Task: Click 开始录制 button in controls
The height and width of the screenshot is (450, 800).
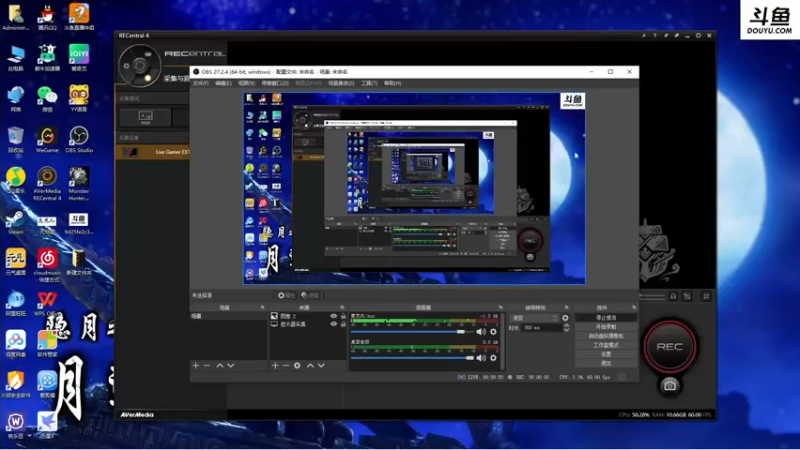Action: (606, 327)
